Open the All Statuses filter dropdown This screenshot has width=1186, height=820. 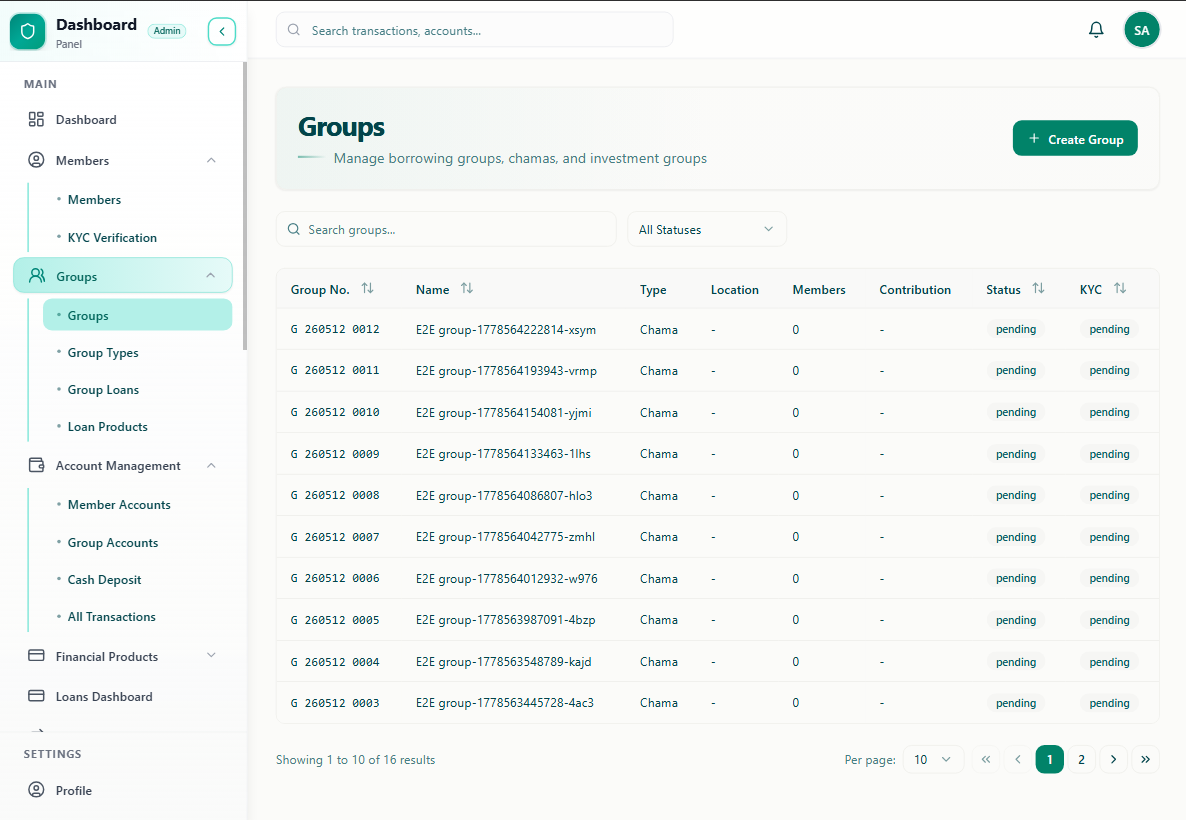pos(706,229)
